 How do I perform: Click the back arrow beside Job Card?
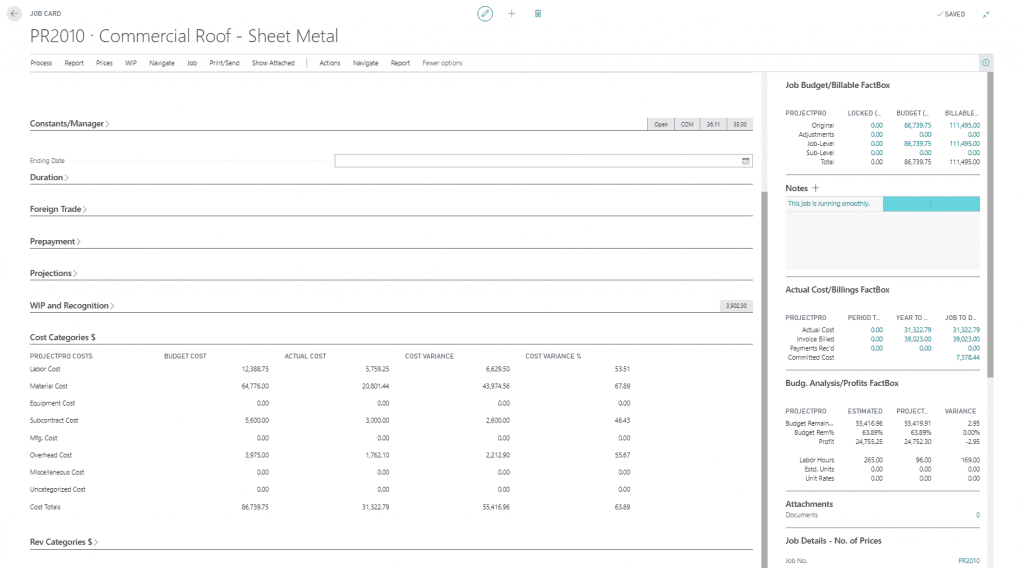click(x=14, y=14)
